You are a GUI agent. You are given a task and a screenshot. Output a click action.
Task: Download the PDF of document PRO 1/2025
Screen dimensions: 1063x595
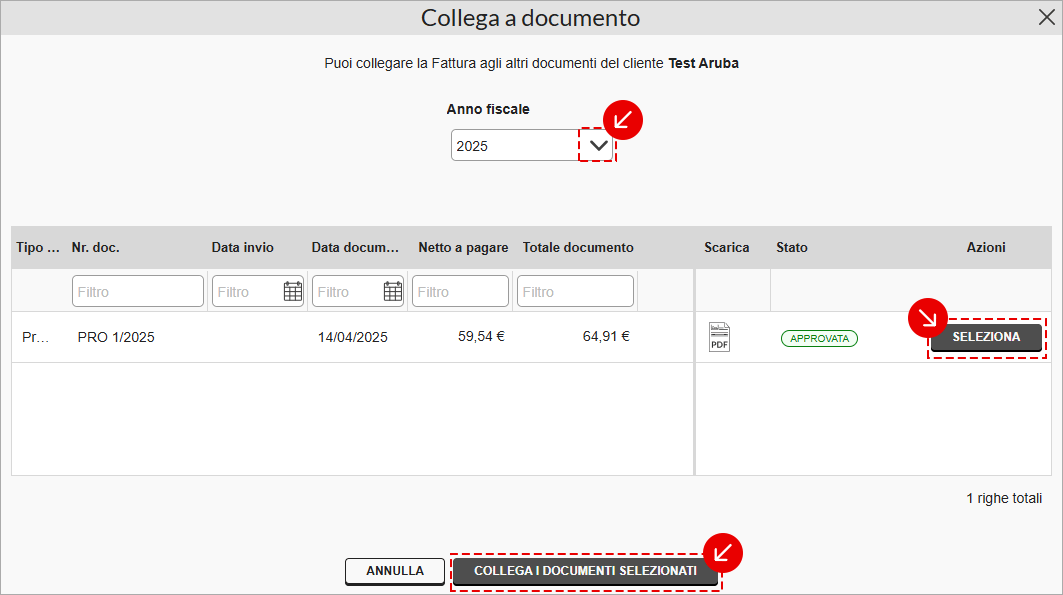tap(718, 337)
